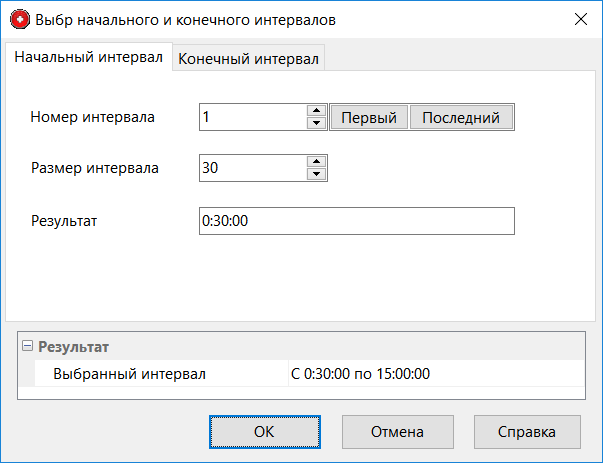Increase Размер интервала with the up arrow
Image resolution: width=603 pixels, height=463 pixels.
click(x=317, y=162)
